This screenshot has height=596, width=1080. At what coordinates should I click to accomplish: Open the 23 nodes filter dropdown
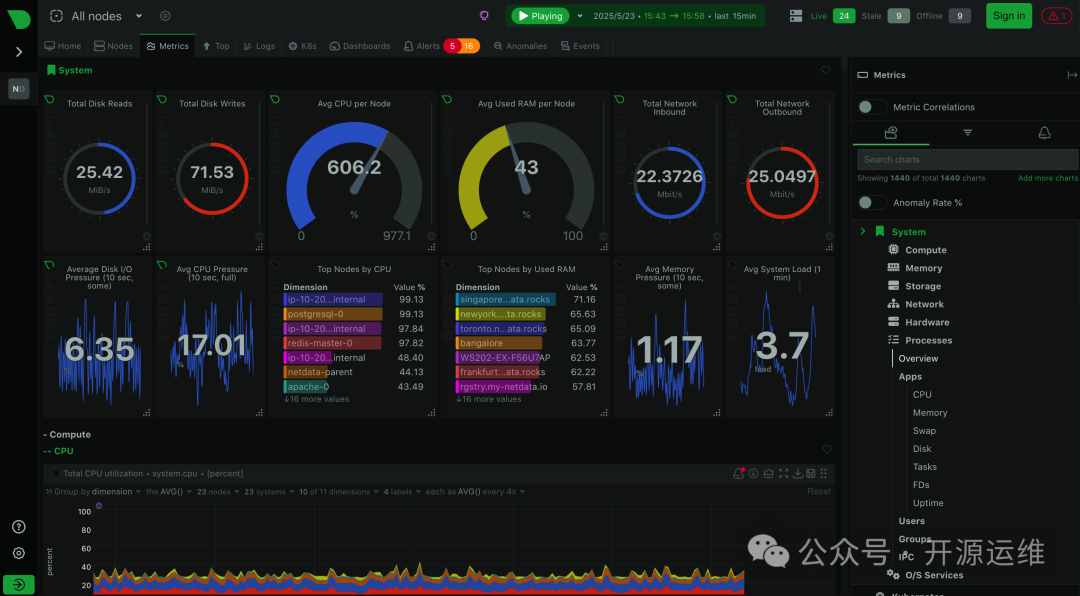[218, 492]
